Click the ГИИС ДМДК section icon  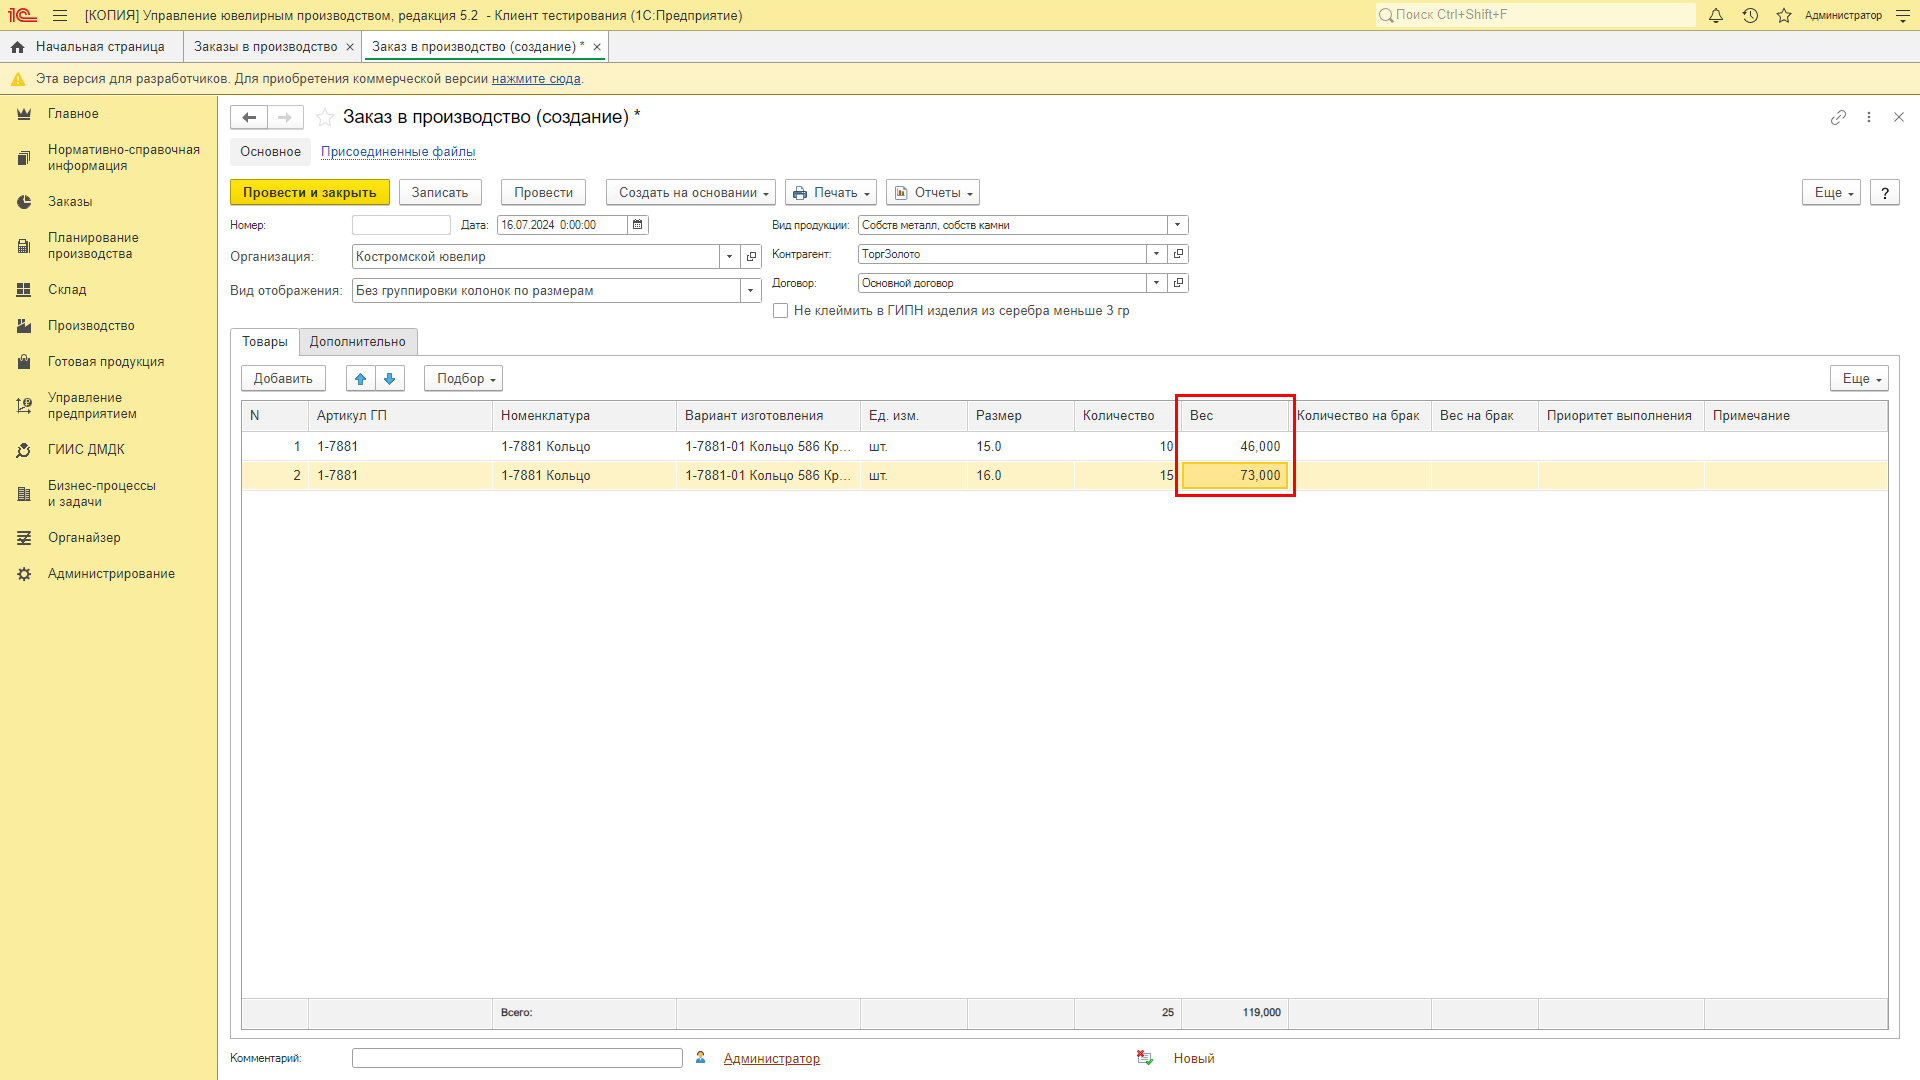pos(24,450)
